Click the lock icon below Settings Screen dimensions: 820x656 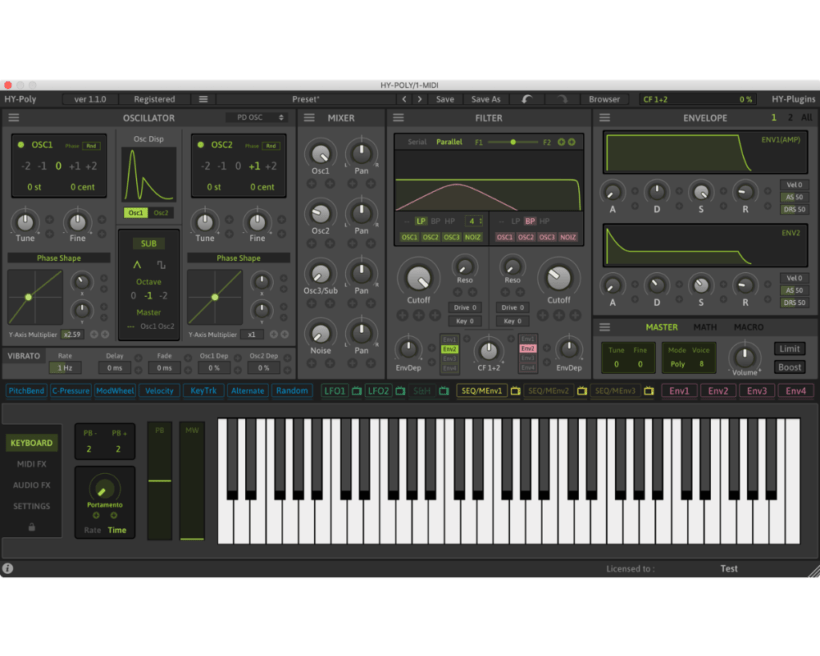31,527
